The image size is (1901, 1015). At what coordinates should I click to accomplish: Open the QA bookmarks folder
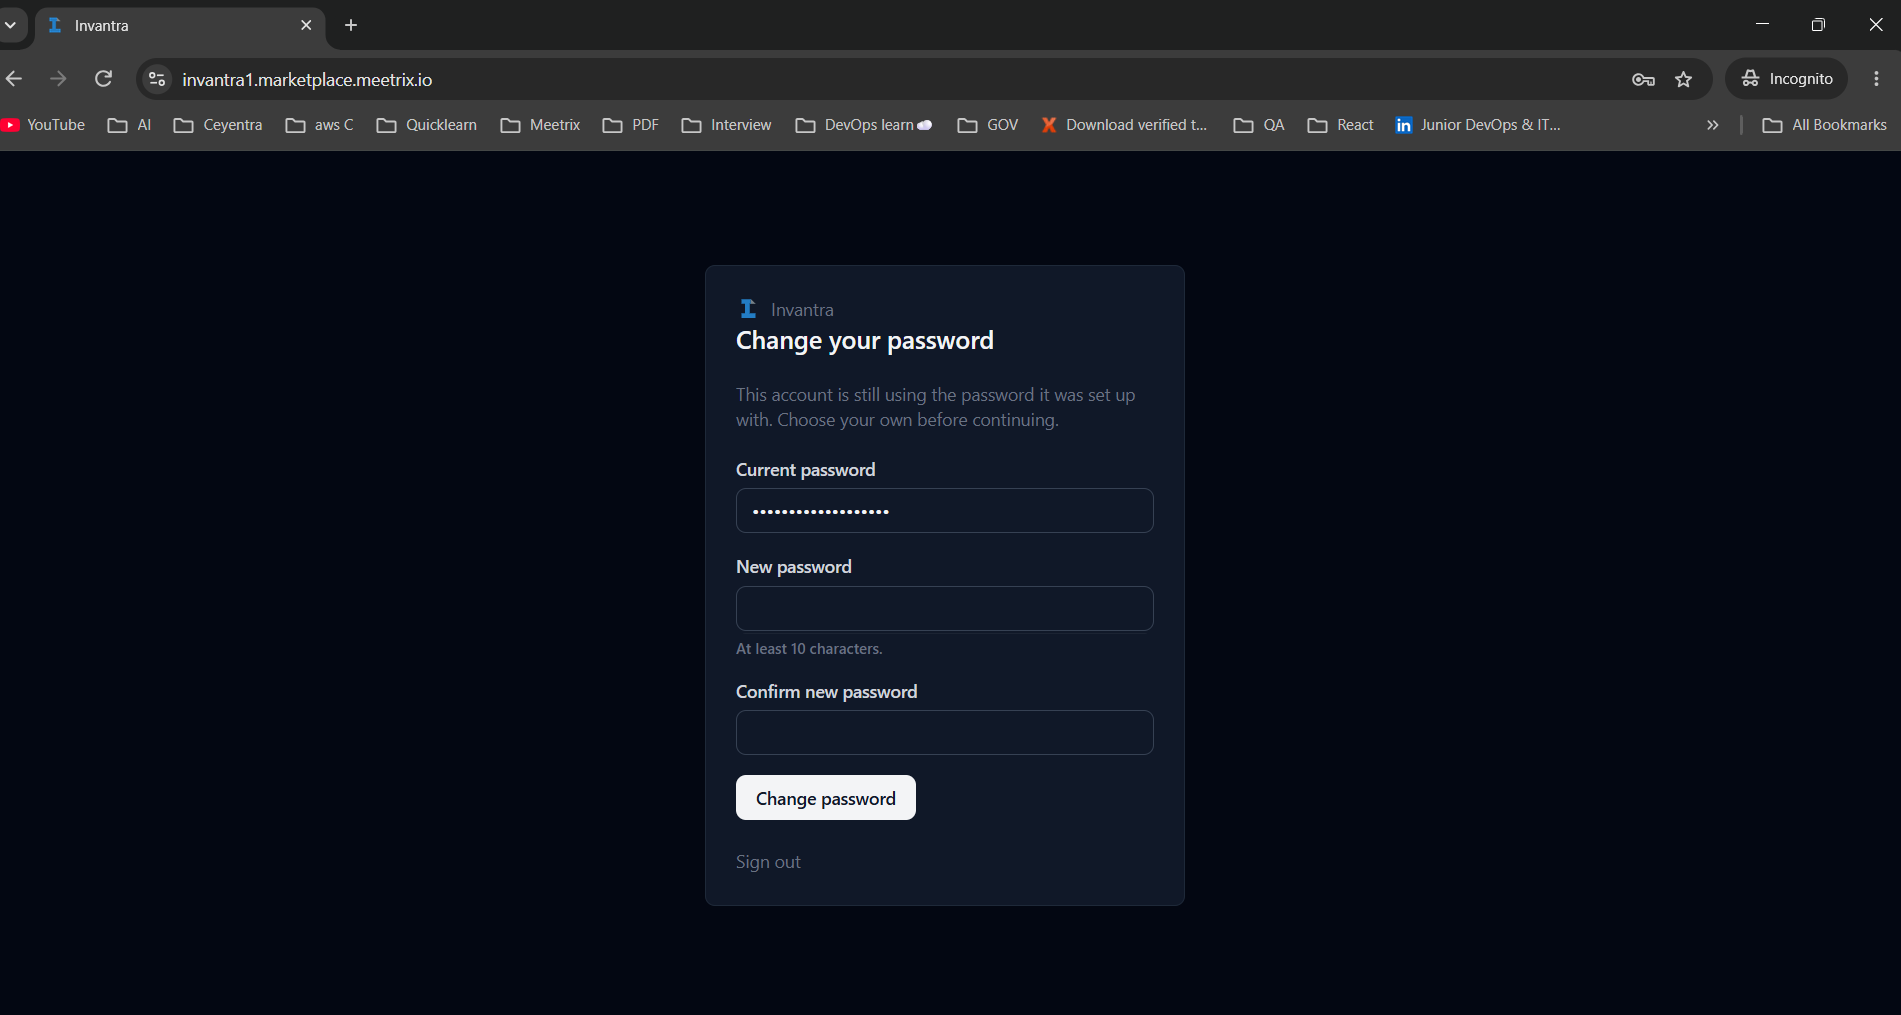(x=1259, y=125)
